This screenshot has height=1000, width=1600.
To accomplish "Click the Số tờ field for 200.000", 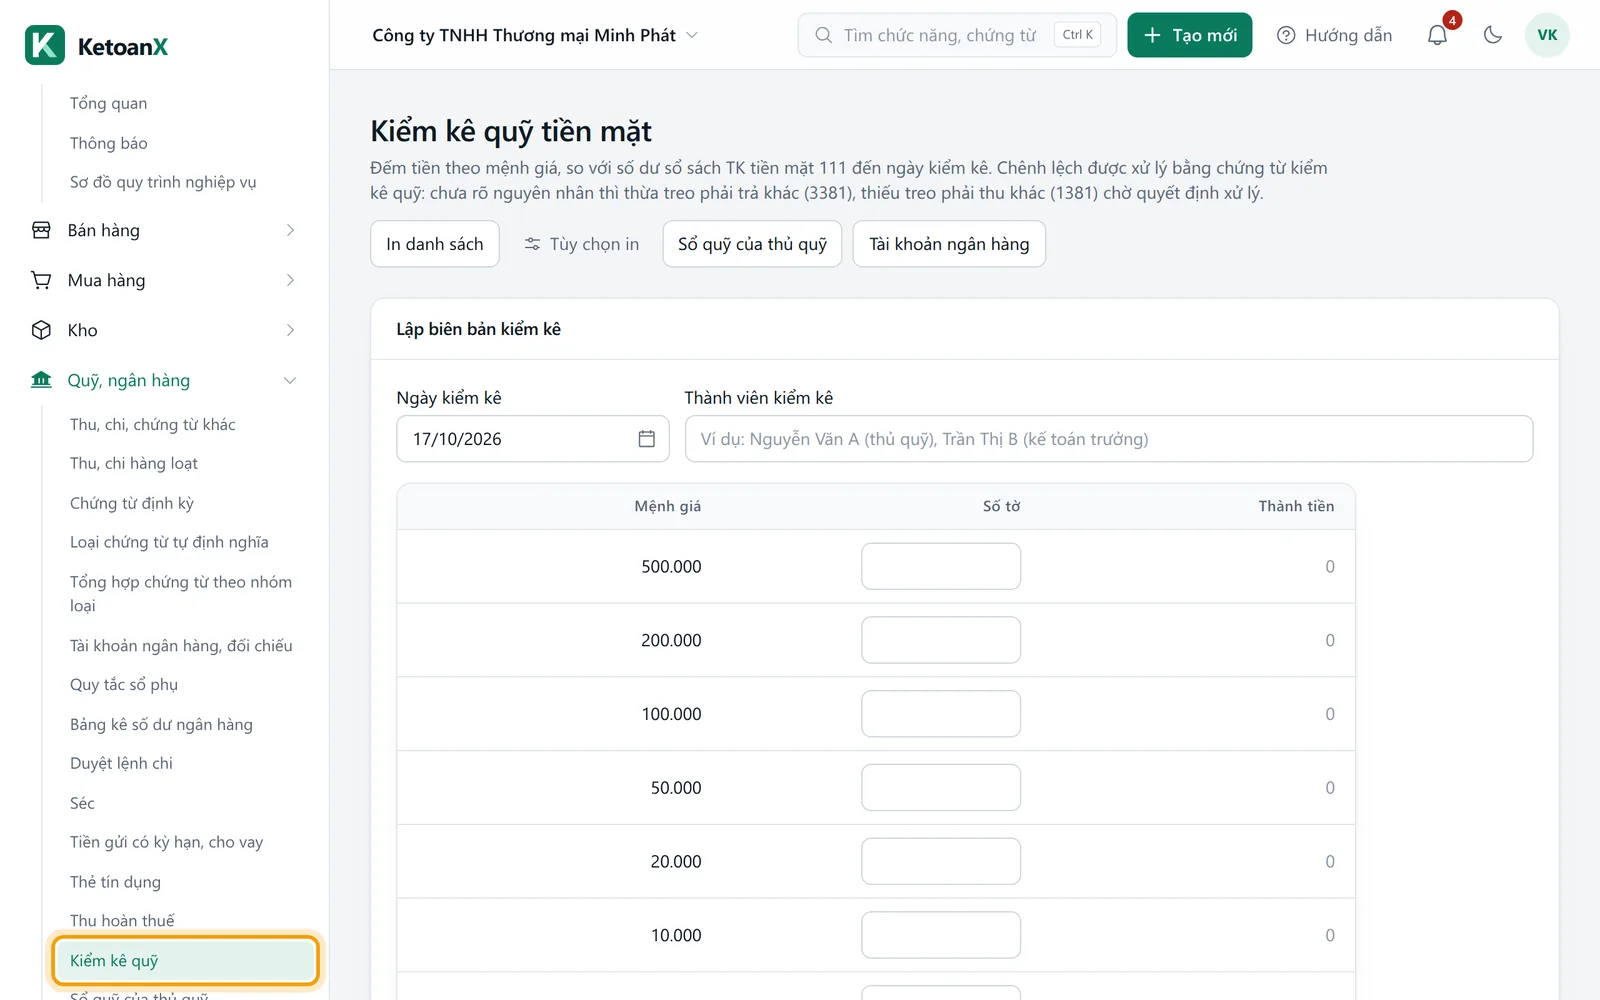I will pos(941,640).
